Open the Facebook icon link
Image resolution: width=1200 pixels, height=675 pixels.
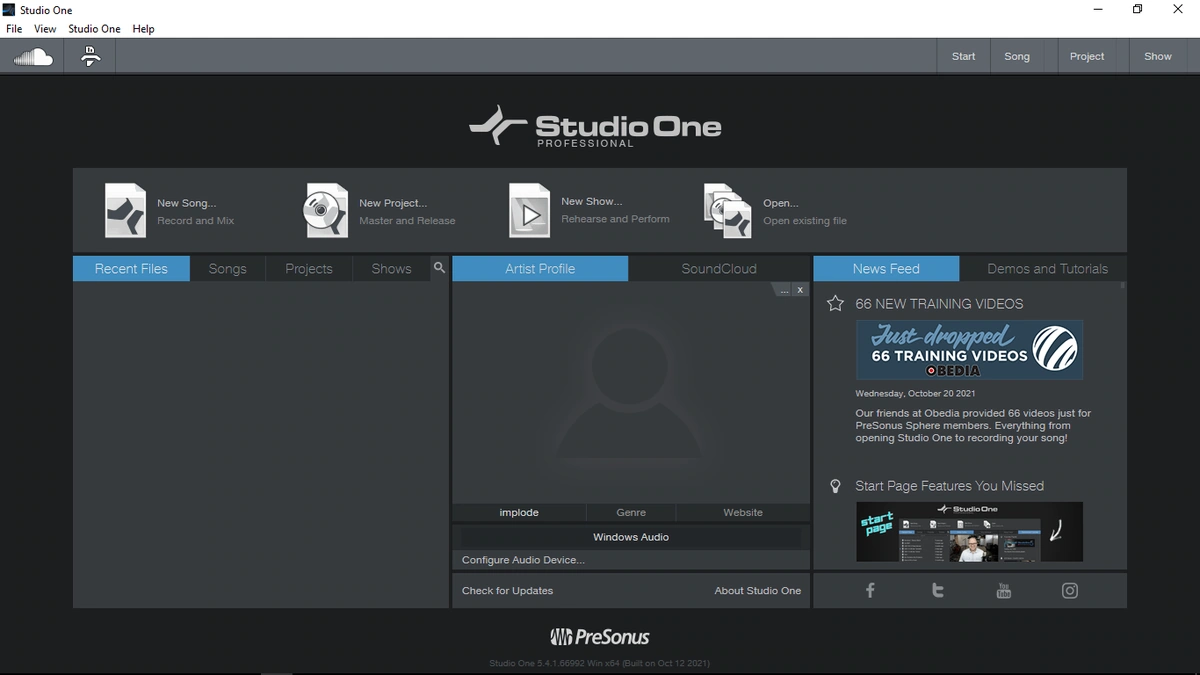point(870,590)
